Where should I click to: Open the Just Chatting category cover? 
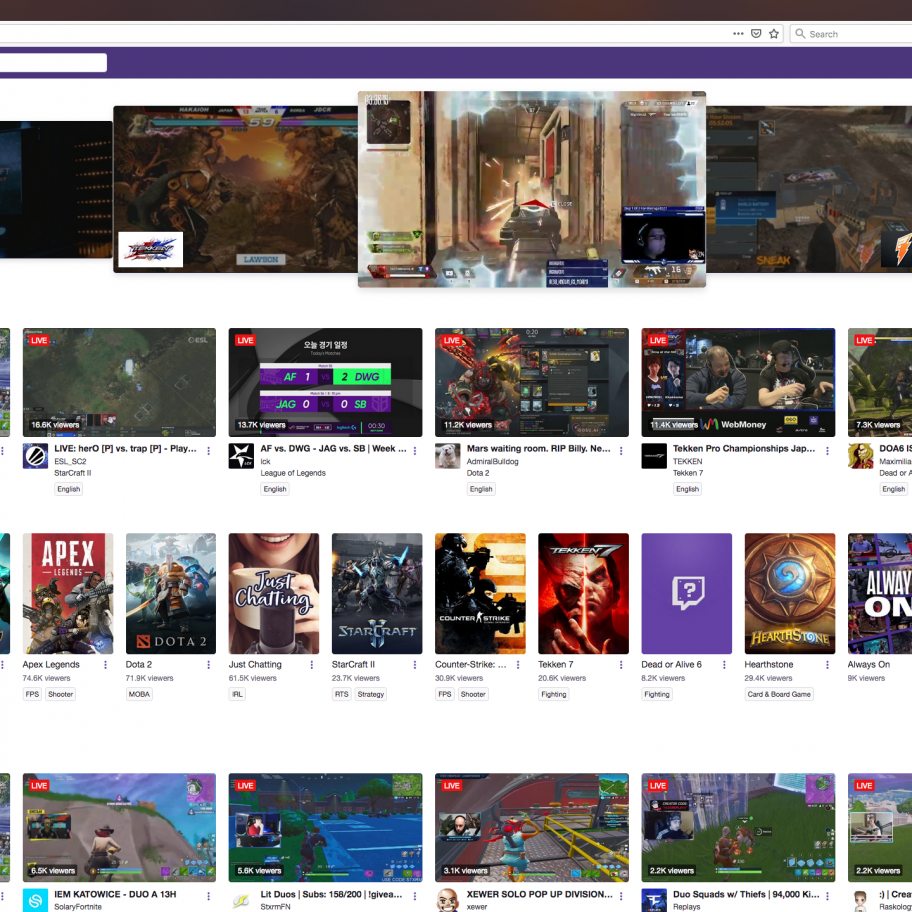coord(273,593)
